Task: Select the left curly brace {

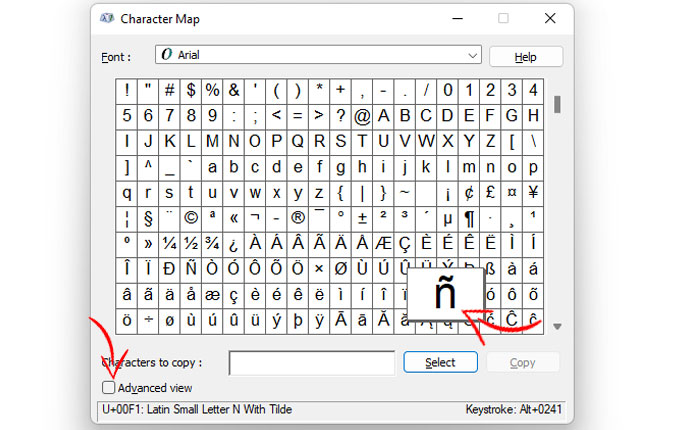Action: [341, 193]
